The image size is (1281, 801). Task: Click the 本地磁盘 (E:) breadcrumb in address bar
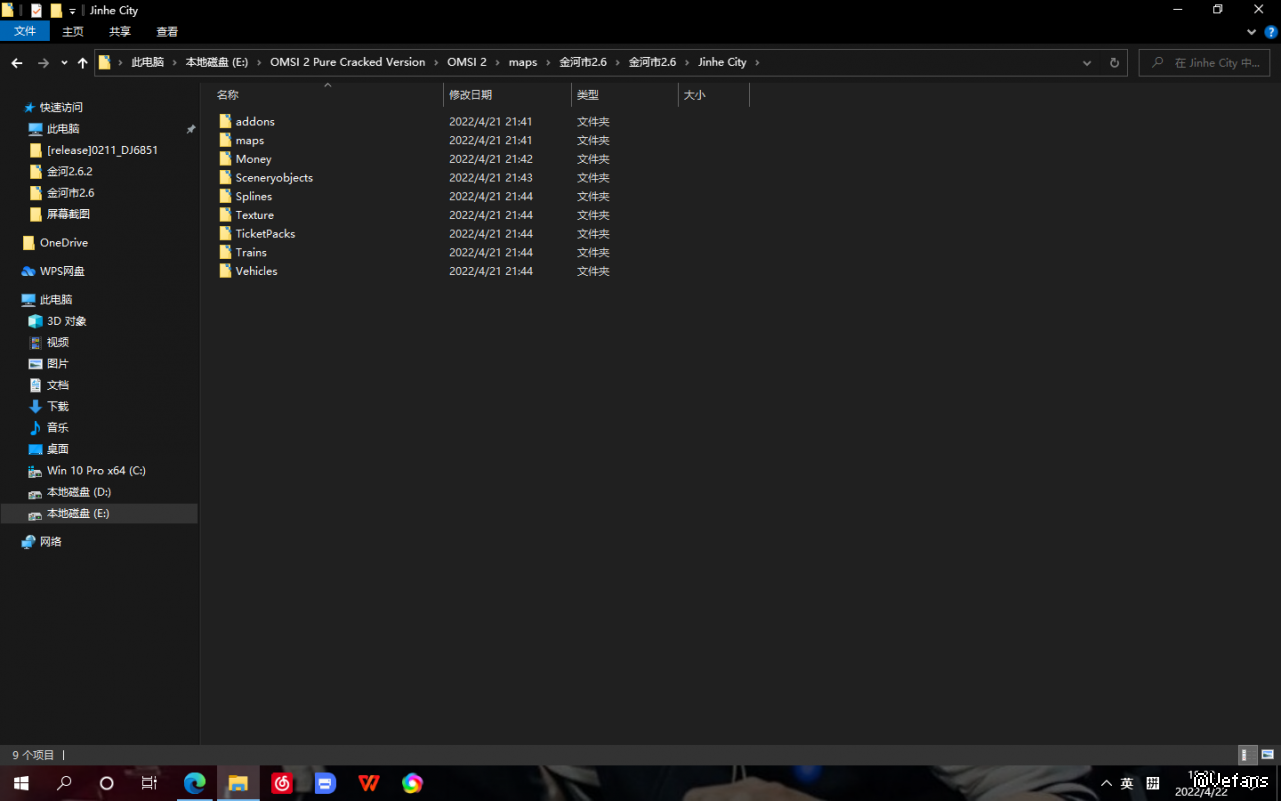(x=217, y=62)
